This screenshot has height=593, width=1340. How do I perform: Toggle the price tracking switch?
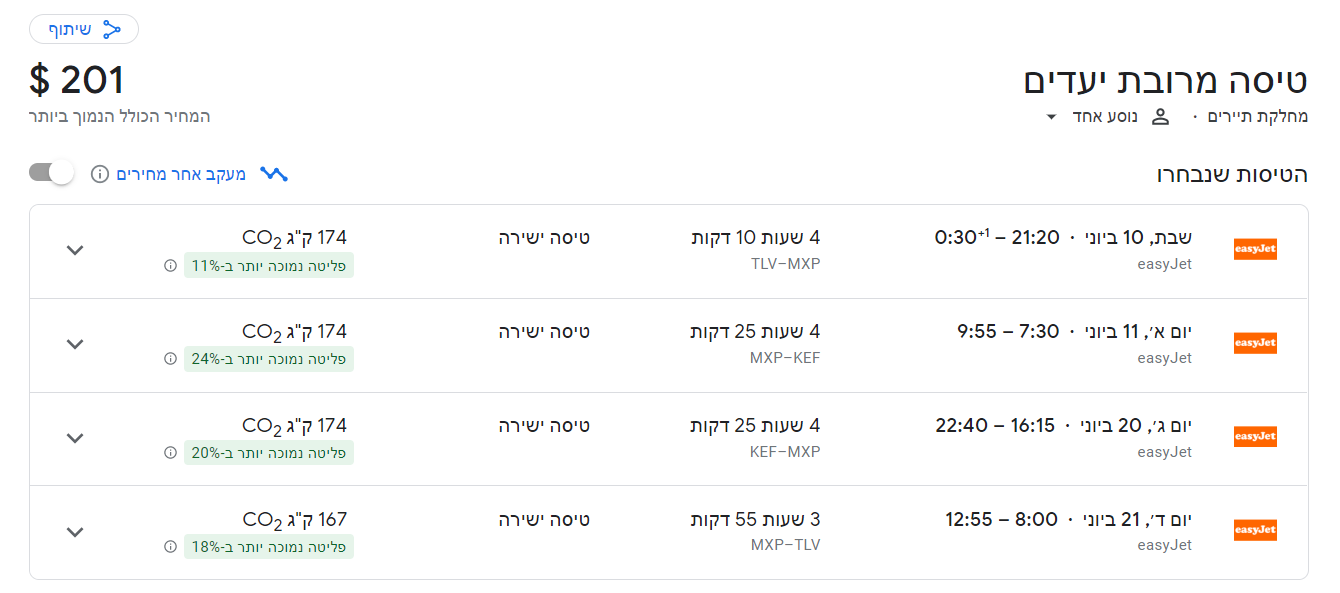click(x=52, y=173)
